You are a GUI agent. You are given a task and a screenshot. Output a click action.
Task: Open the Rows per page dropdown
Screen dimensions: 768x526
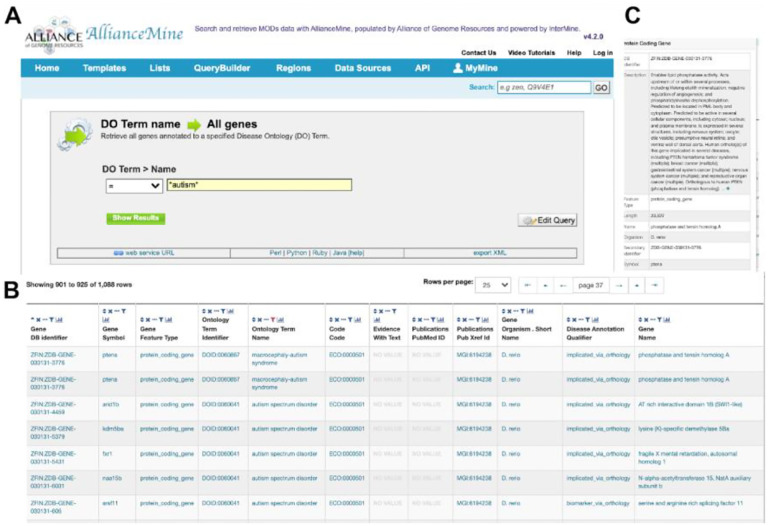click(493, 285)
